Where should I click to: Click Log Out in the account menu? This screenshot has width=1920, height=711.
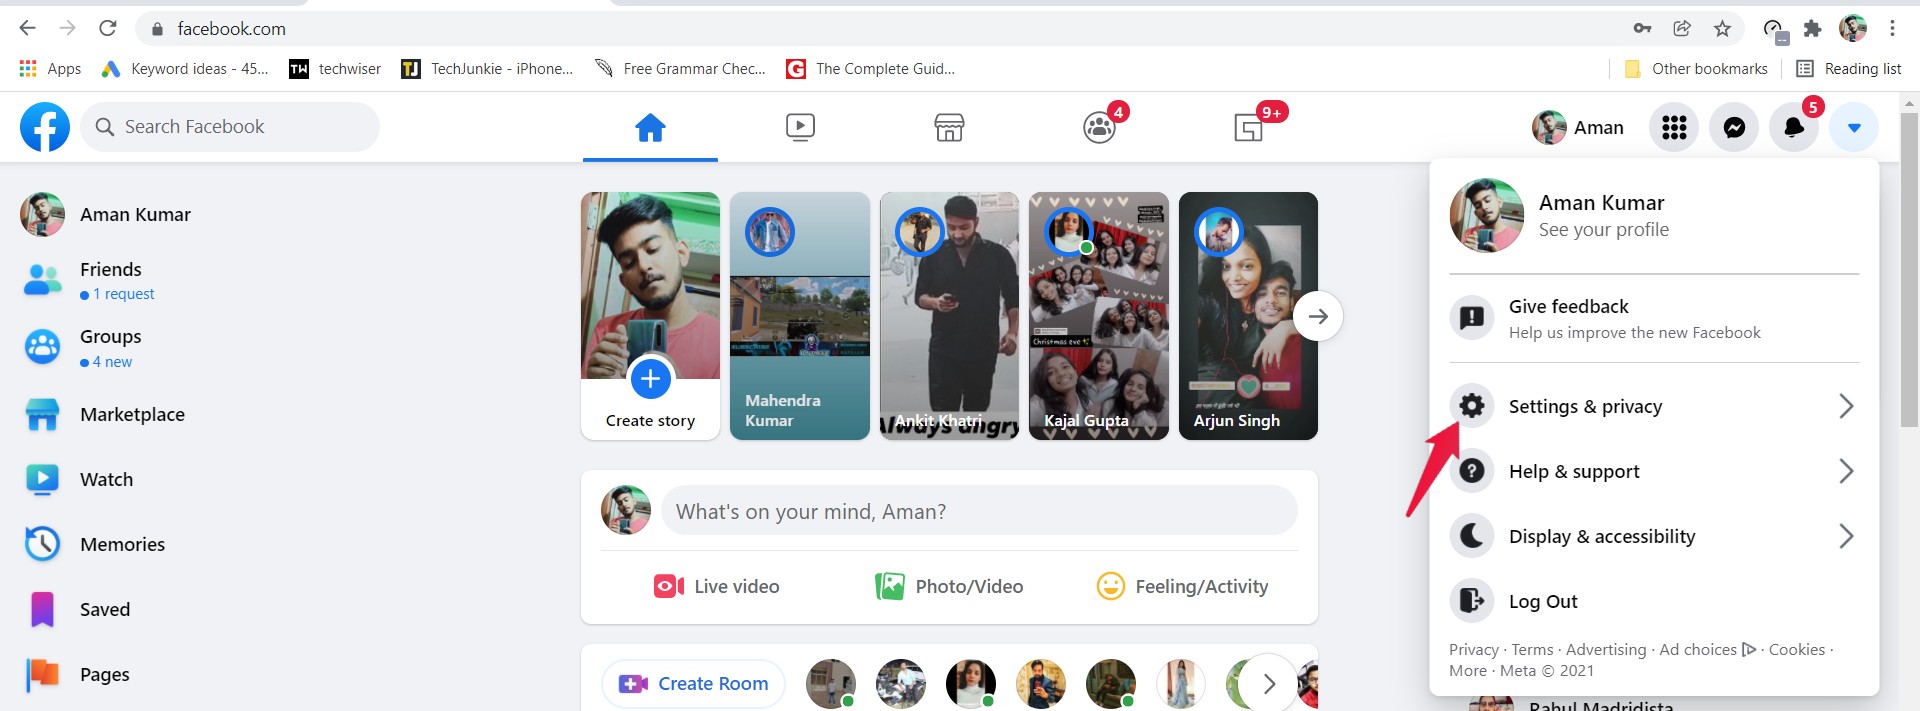point(1654,601)
